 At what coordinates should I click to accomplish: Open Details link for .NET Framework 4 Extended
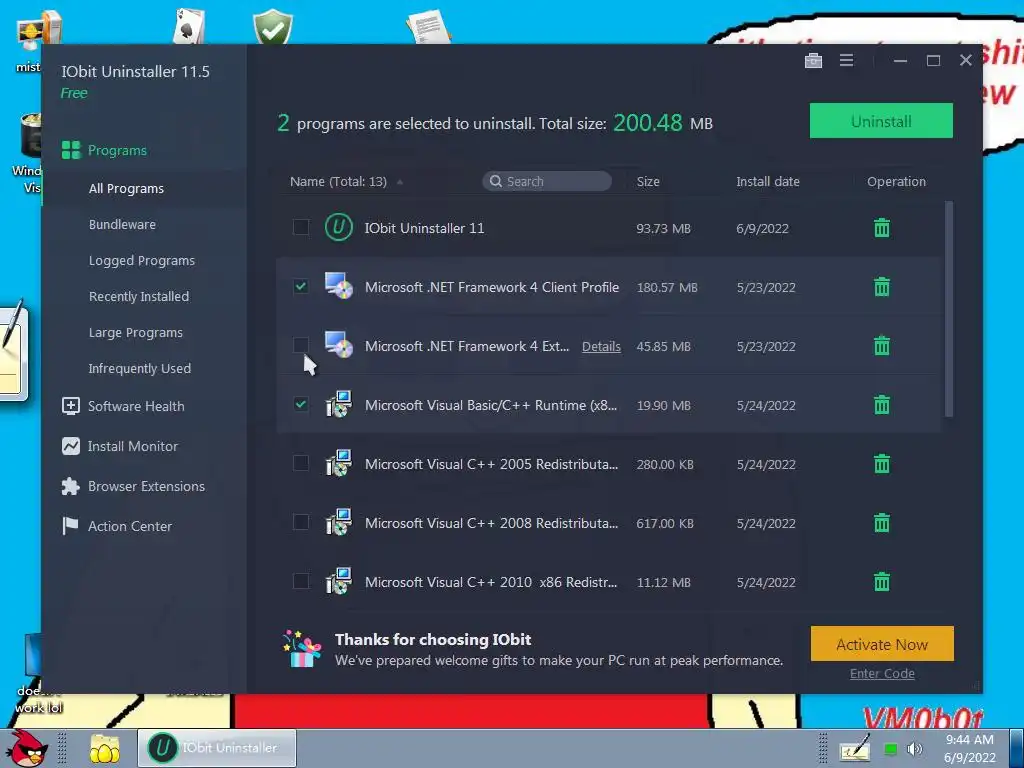[x=601, y=346]
